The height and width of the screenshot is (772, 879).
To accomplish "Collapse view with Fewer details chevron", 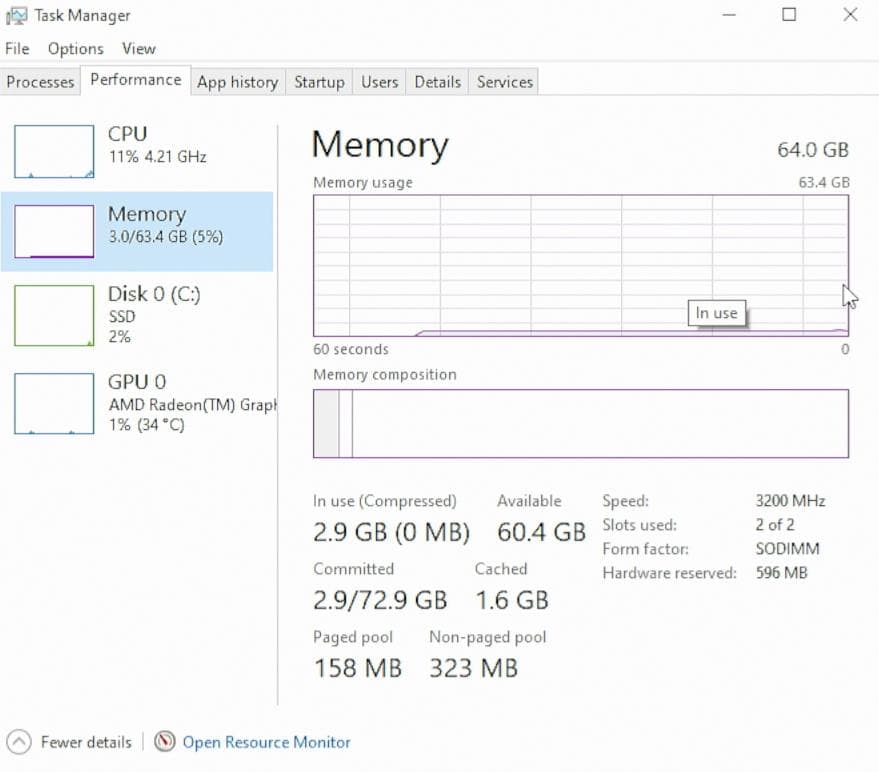I will coord(18,742).
